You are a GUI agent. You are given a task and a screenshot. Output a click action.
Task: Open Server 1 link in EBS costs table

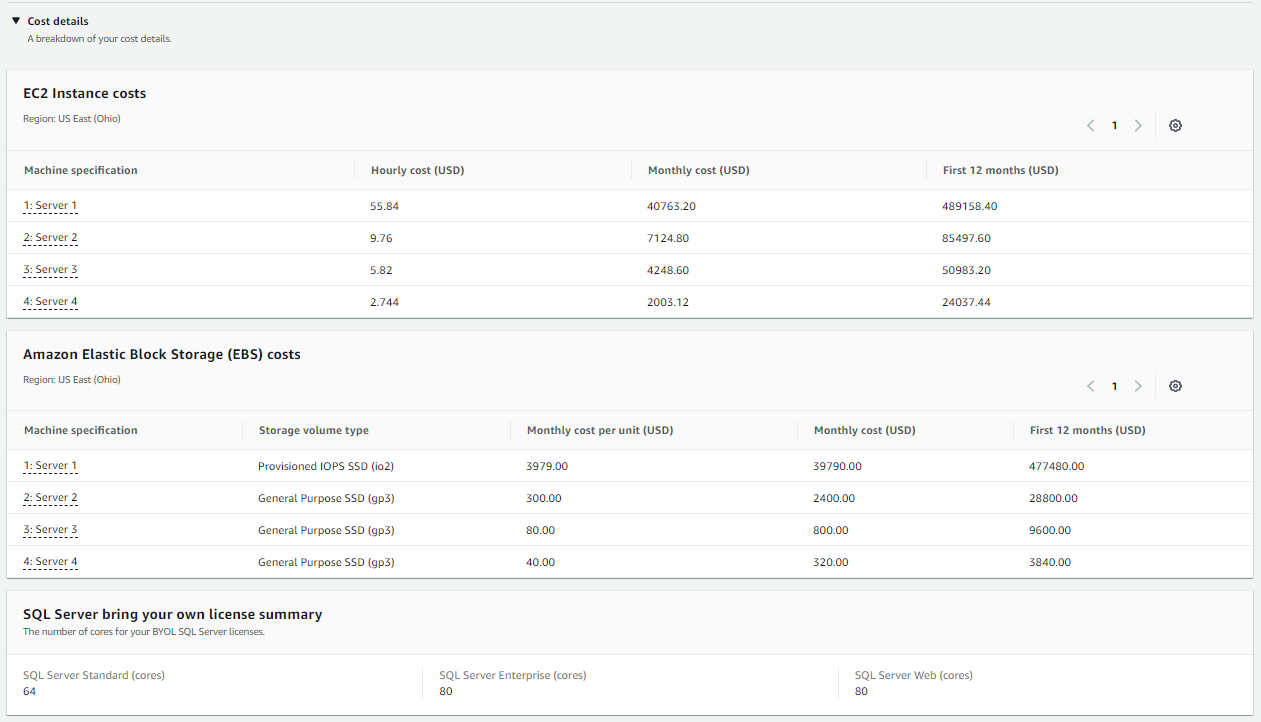tap(50, 466)
